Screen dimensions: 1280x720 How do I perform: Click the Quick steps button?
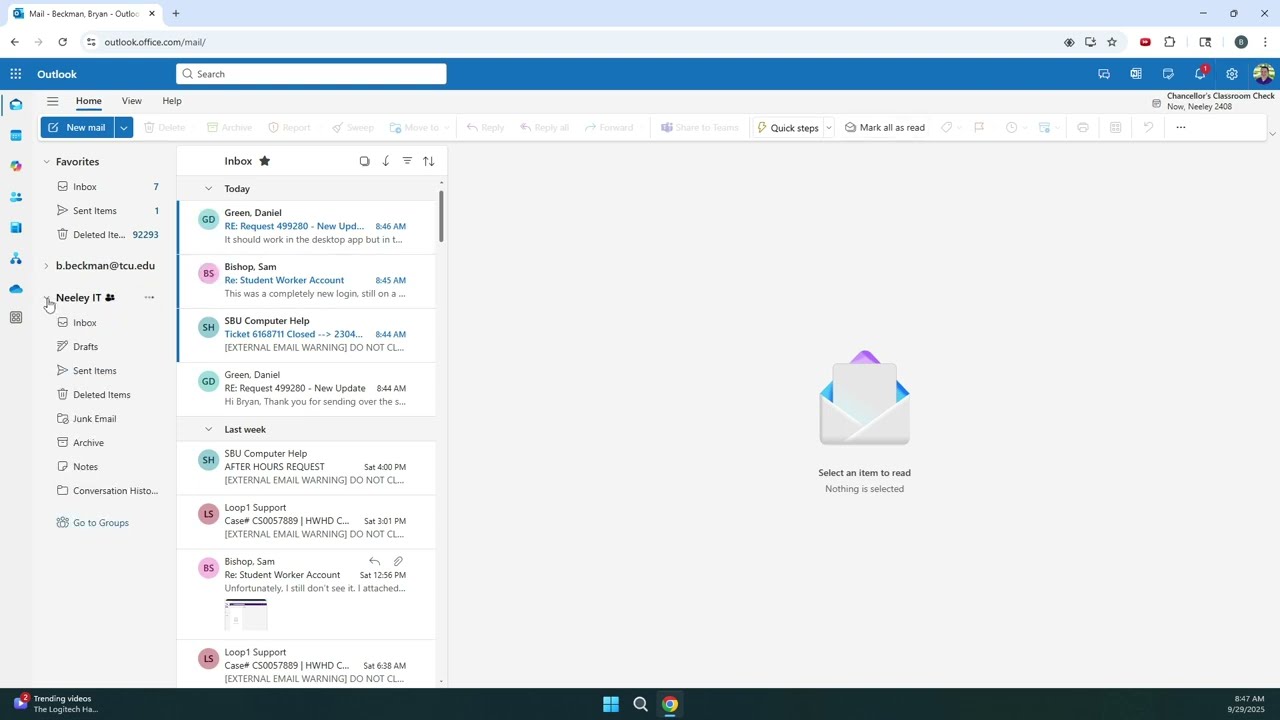[787, 128]
